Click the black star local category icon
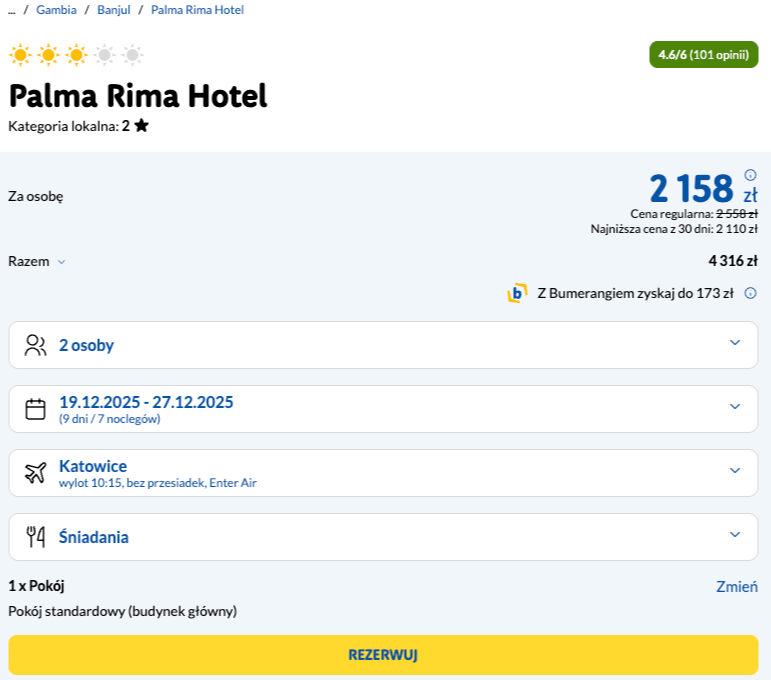771x680 pixels. click(x=142, y=126)
